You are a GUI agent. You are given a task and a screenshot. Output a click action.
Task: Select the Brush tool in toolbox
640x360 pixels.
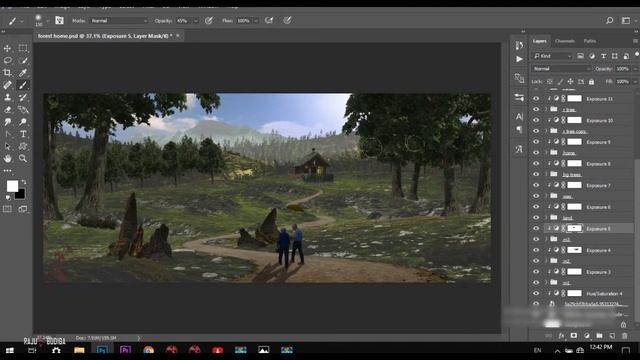(x=23, y=85)
